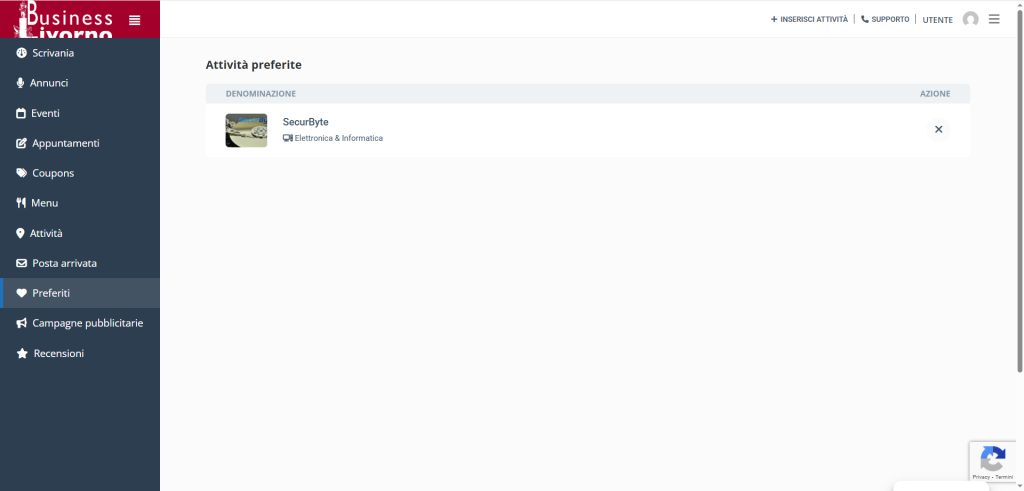Click the Campagne pubblicitarie megaphone icon
1024x491 pixels.
point(21,323)
